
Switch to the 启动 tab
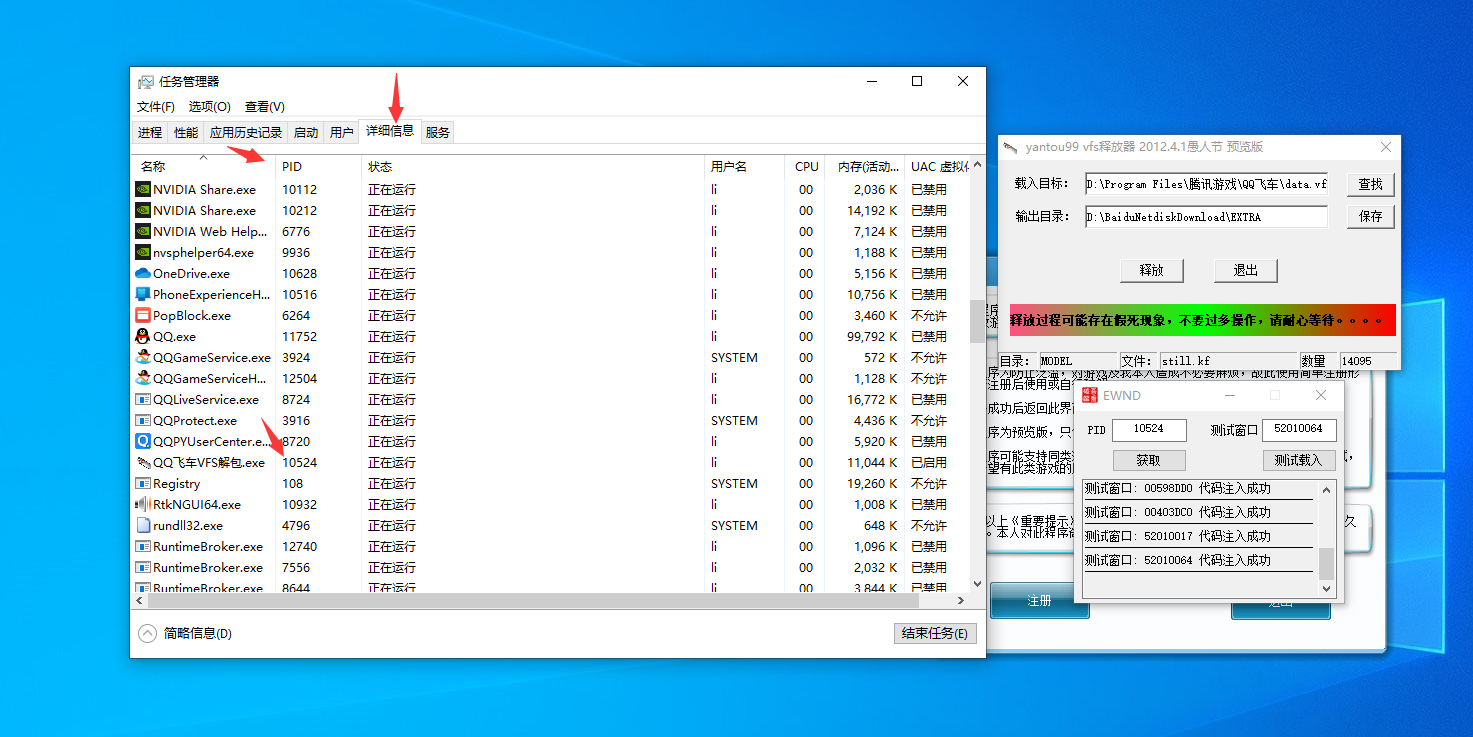pyautogui.click(x=306, y=132)
